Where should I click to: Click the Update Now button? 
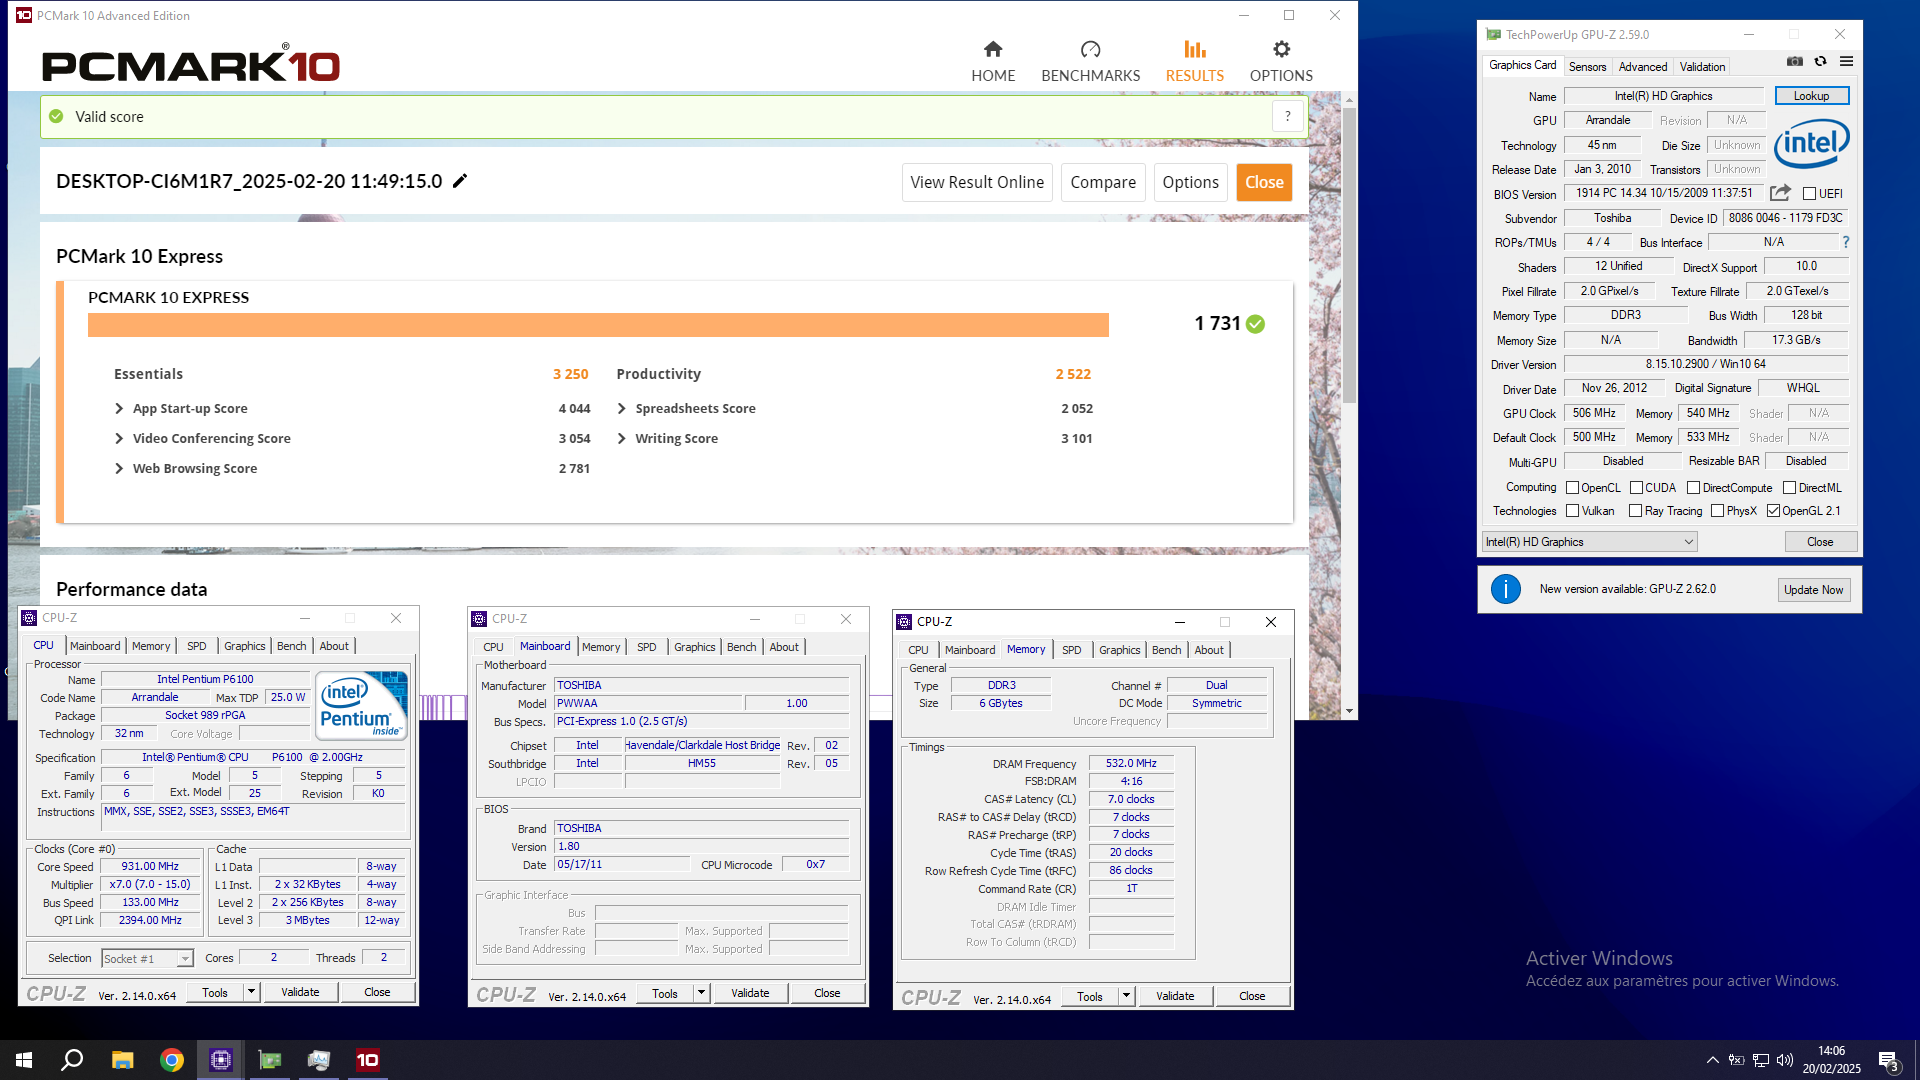pos(1813,590)
